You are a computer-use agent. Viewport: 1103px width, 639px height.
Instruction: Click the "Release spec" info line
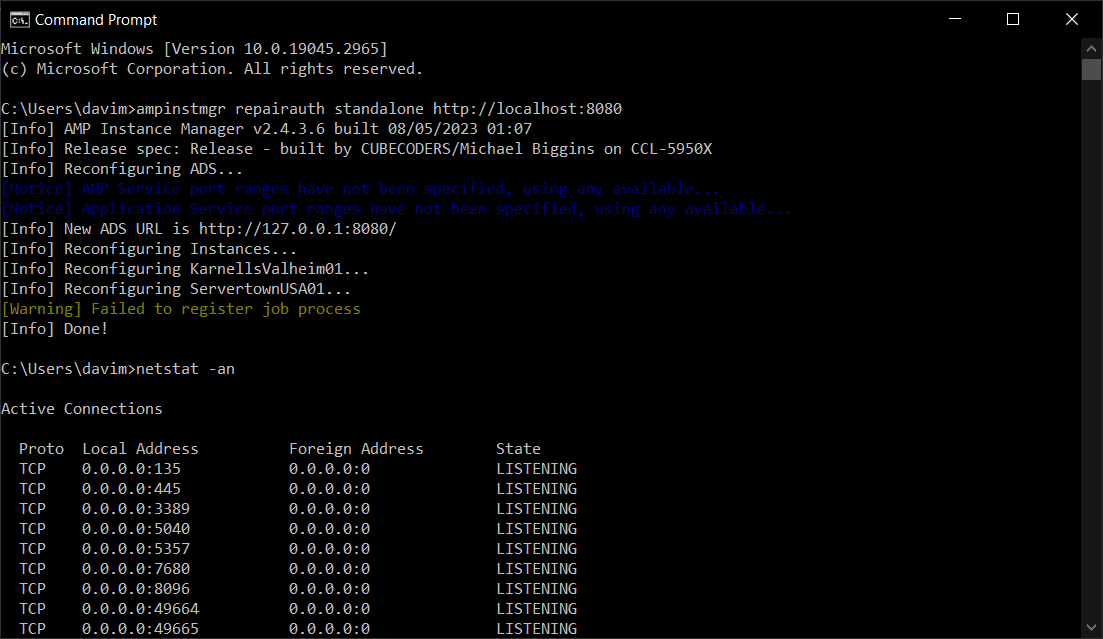click(357, 149)
